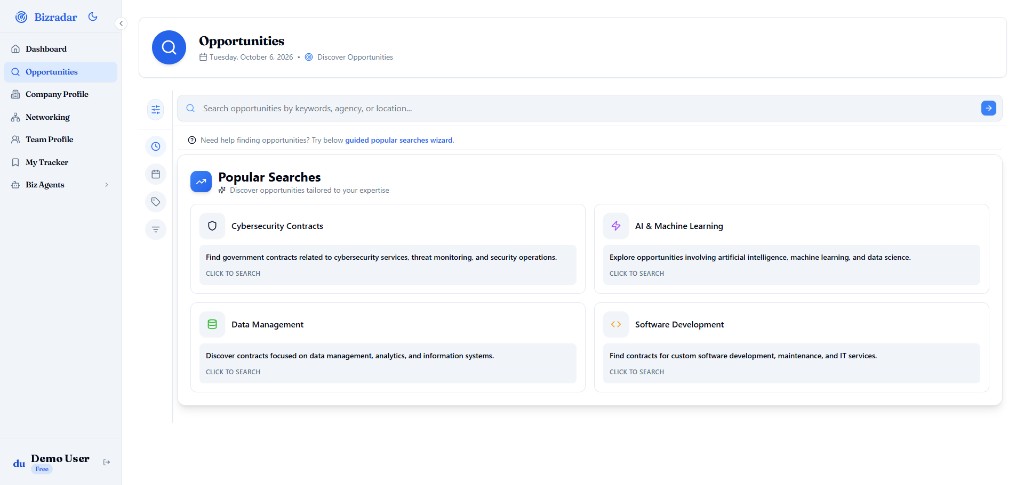Image resolution: width=1024 pixels, height=485 pixels.
Task: Open the recent history clock filter
Action: point(155,146)
